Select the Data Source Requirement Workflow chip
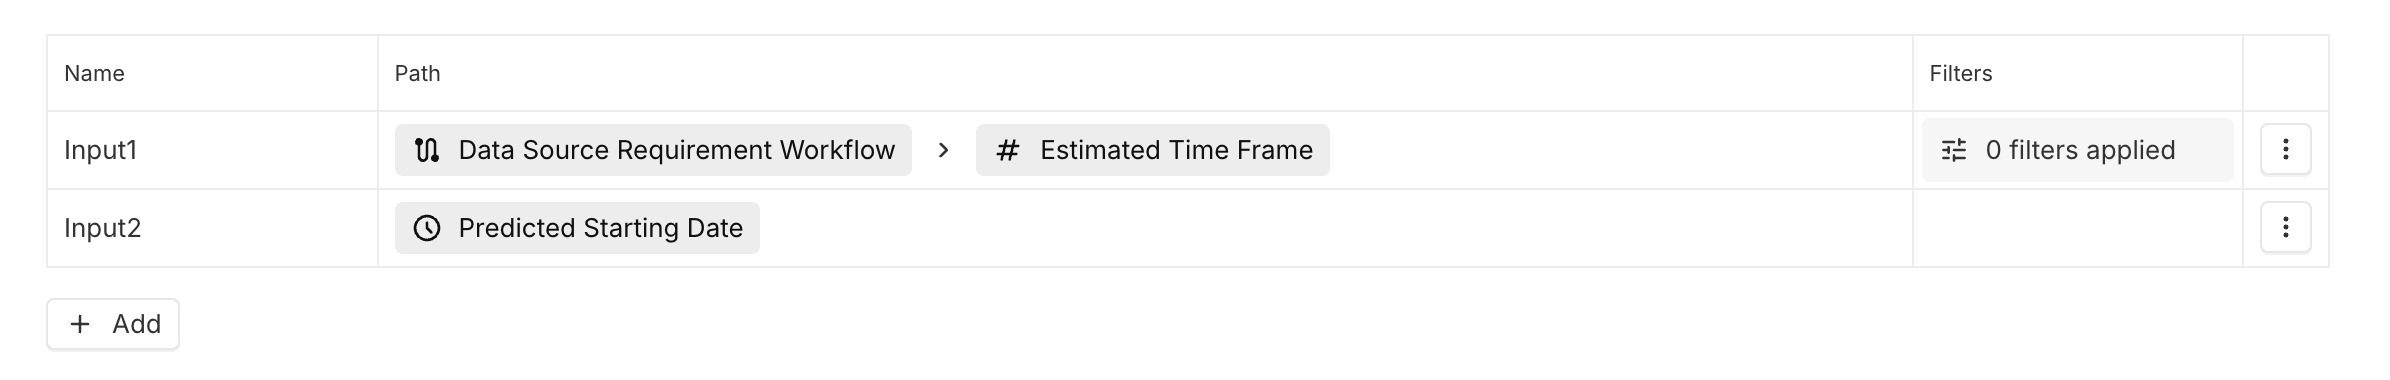The image size is (2390, 380). (x=653, y=150)
